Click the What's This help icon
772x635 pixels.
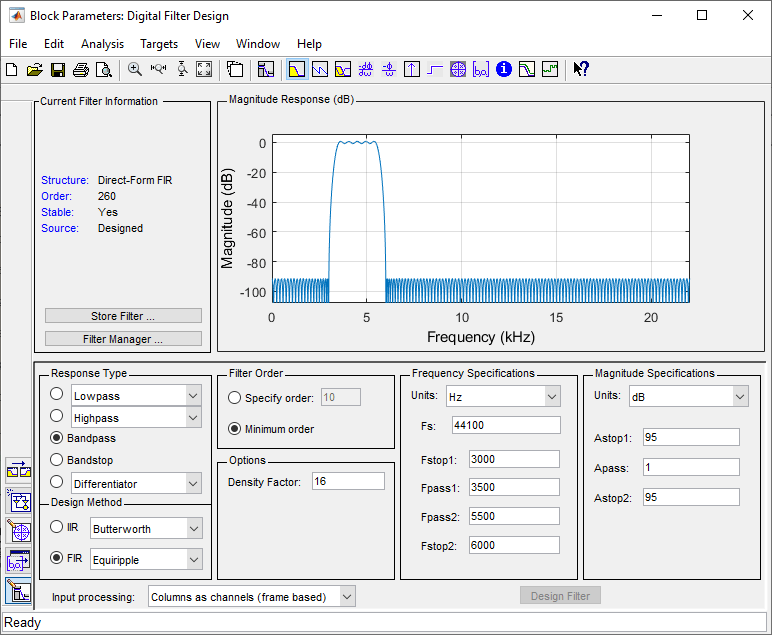581,70
